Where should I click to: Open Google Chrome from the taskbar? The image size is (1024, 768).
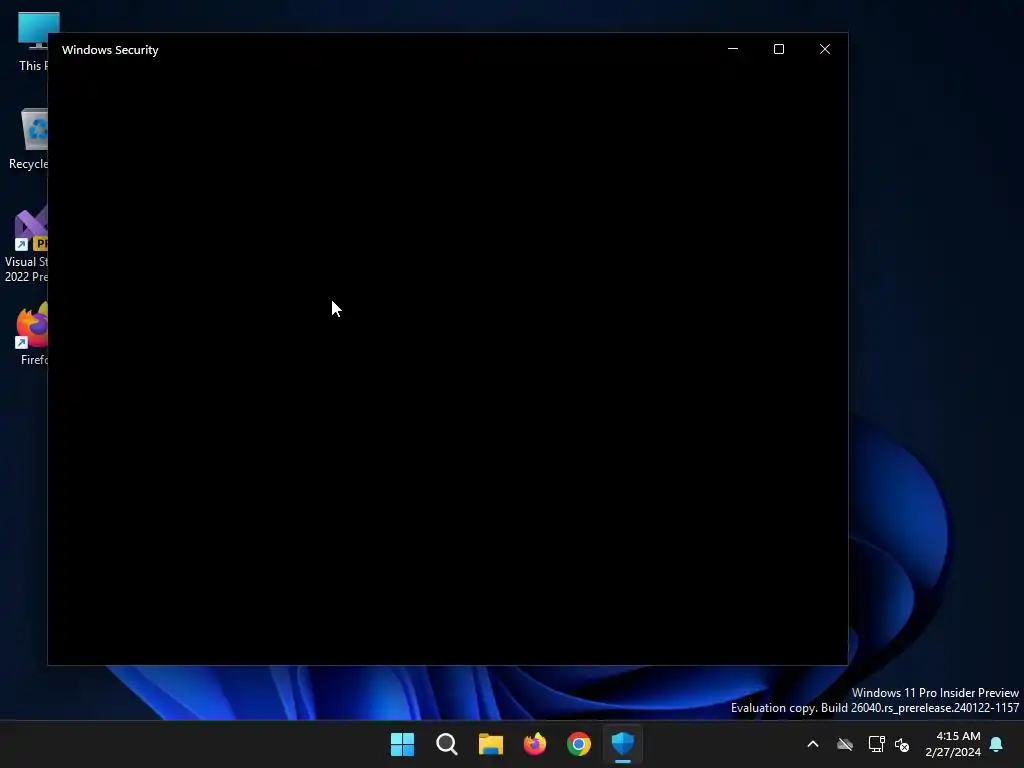[579, 744]
